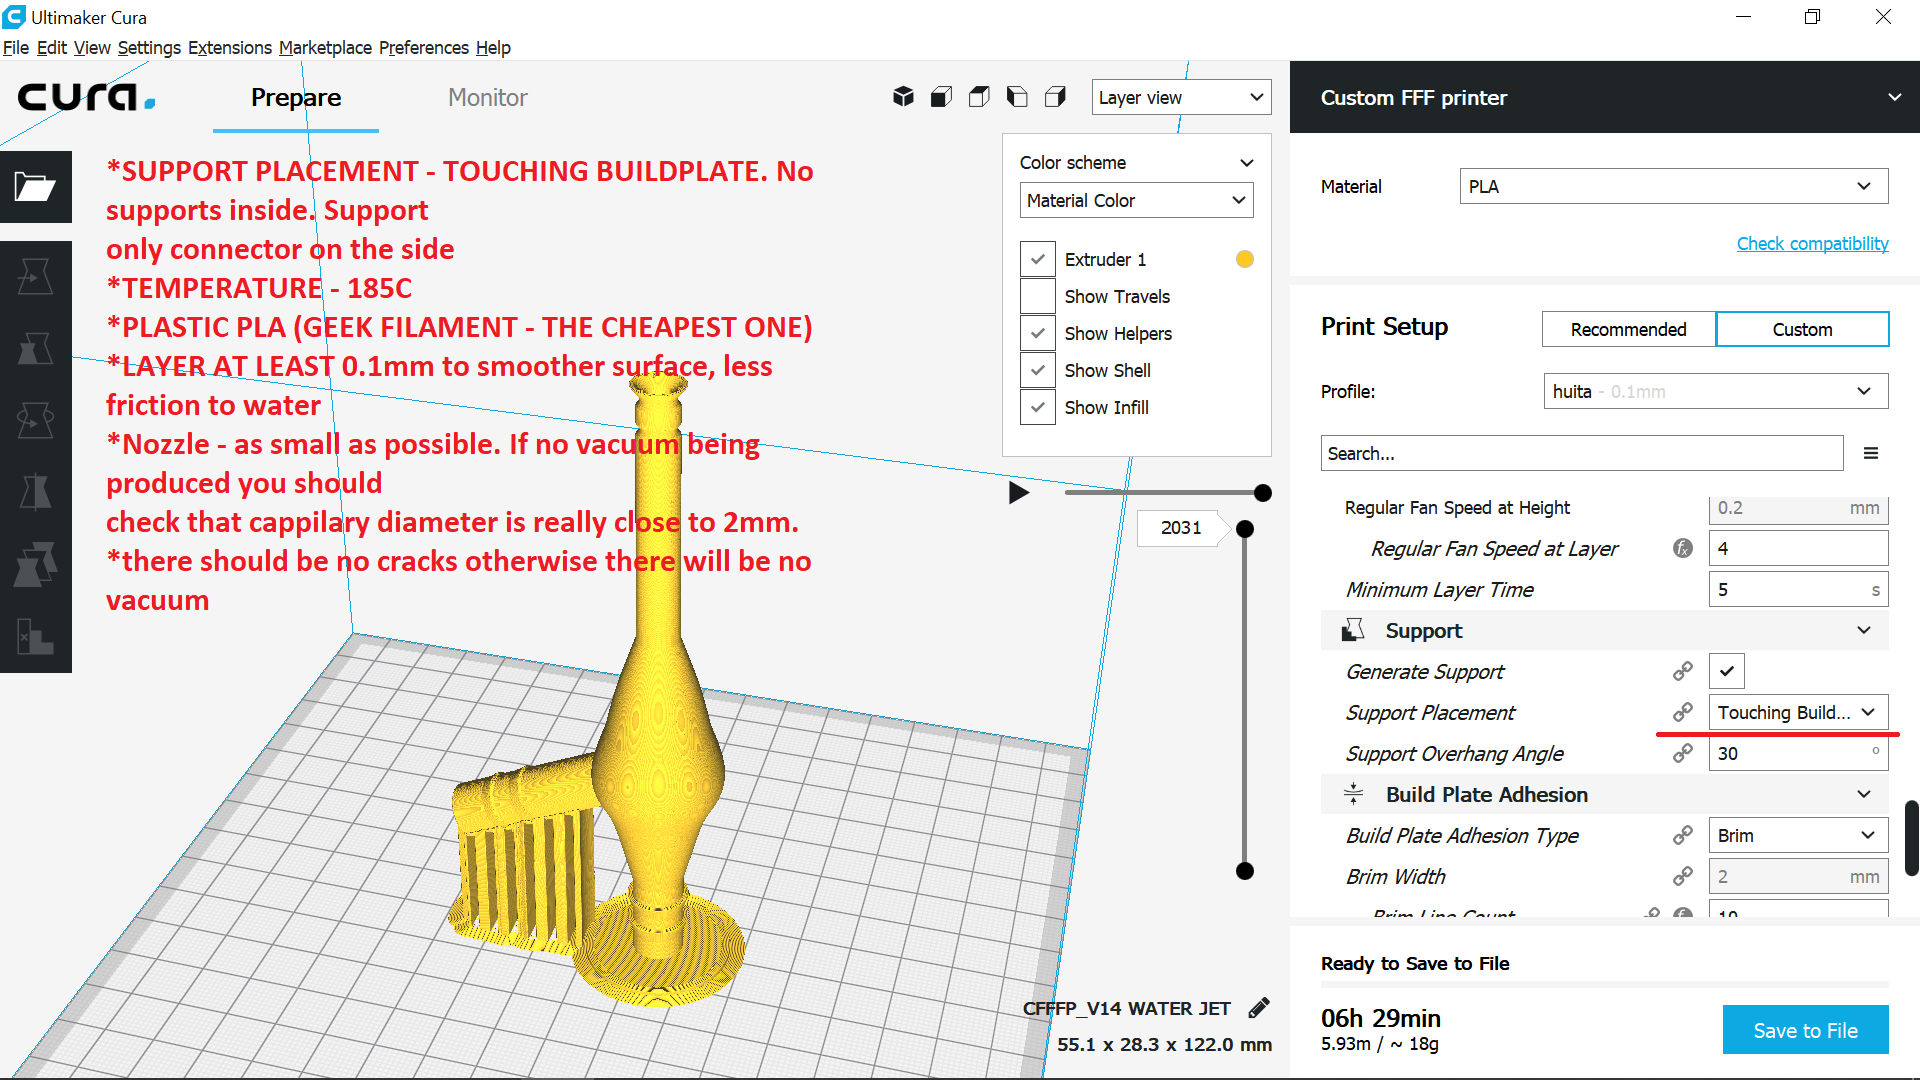The height and width of the screenshot is (1080, 1920).
Task: Click fx icon for Regular Fan Speed at Layer
Action: (x=1683, y=548)
